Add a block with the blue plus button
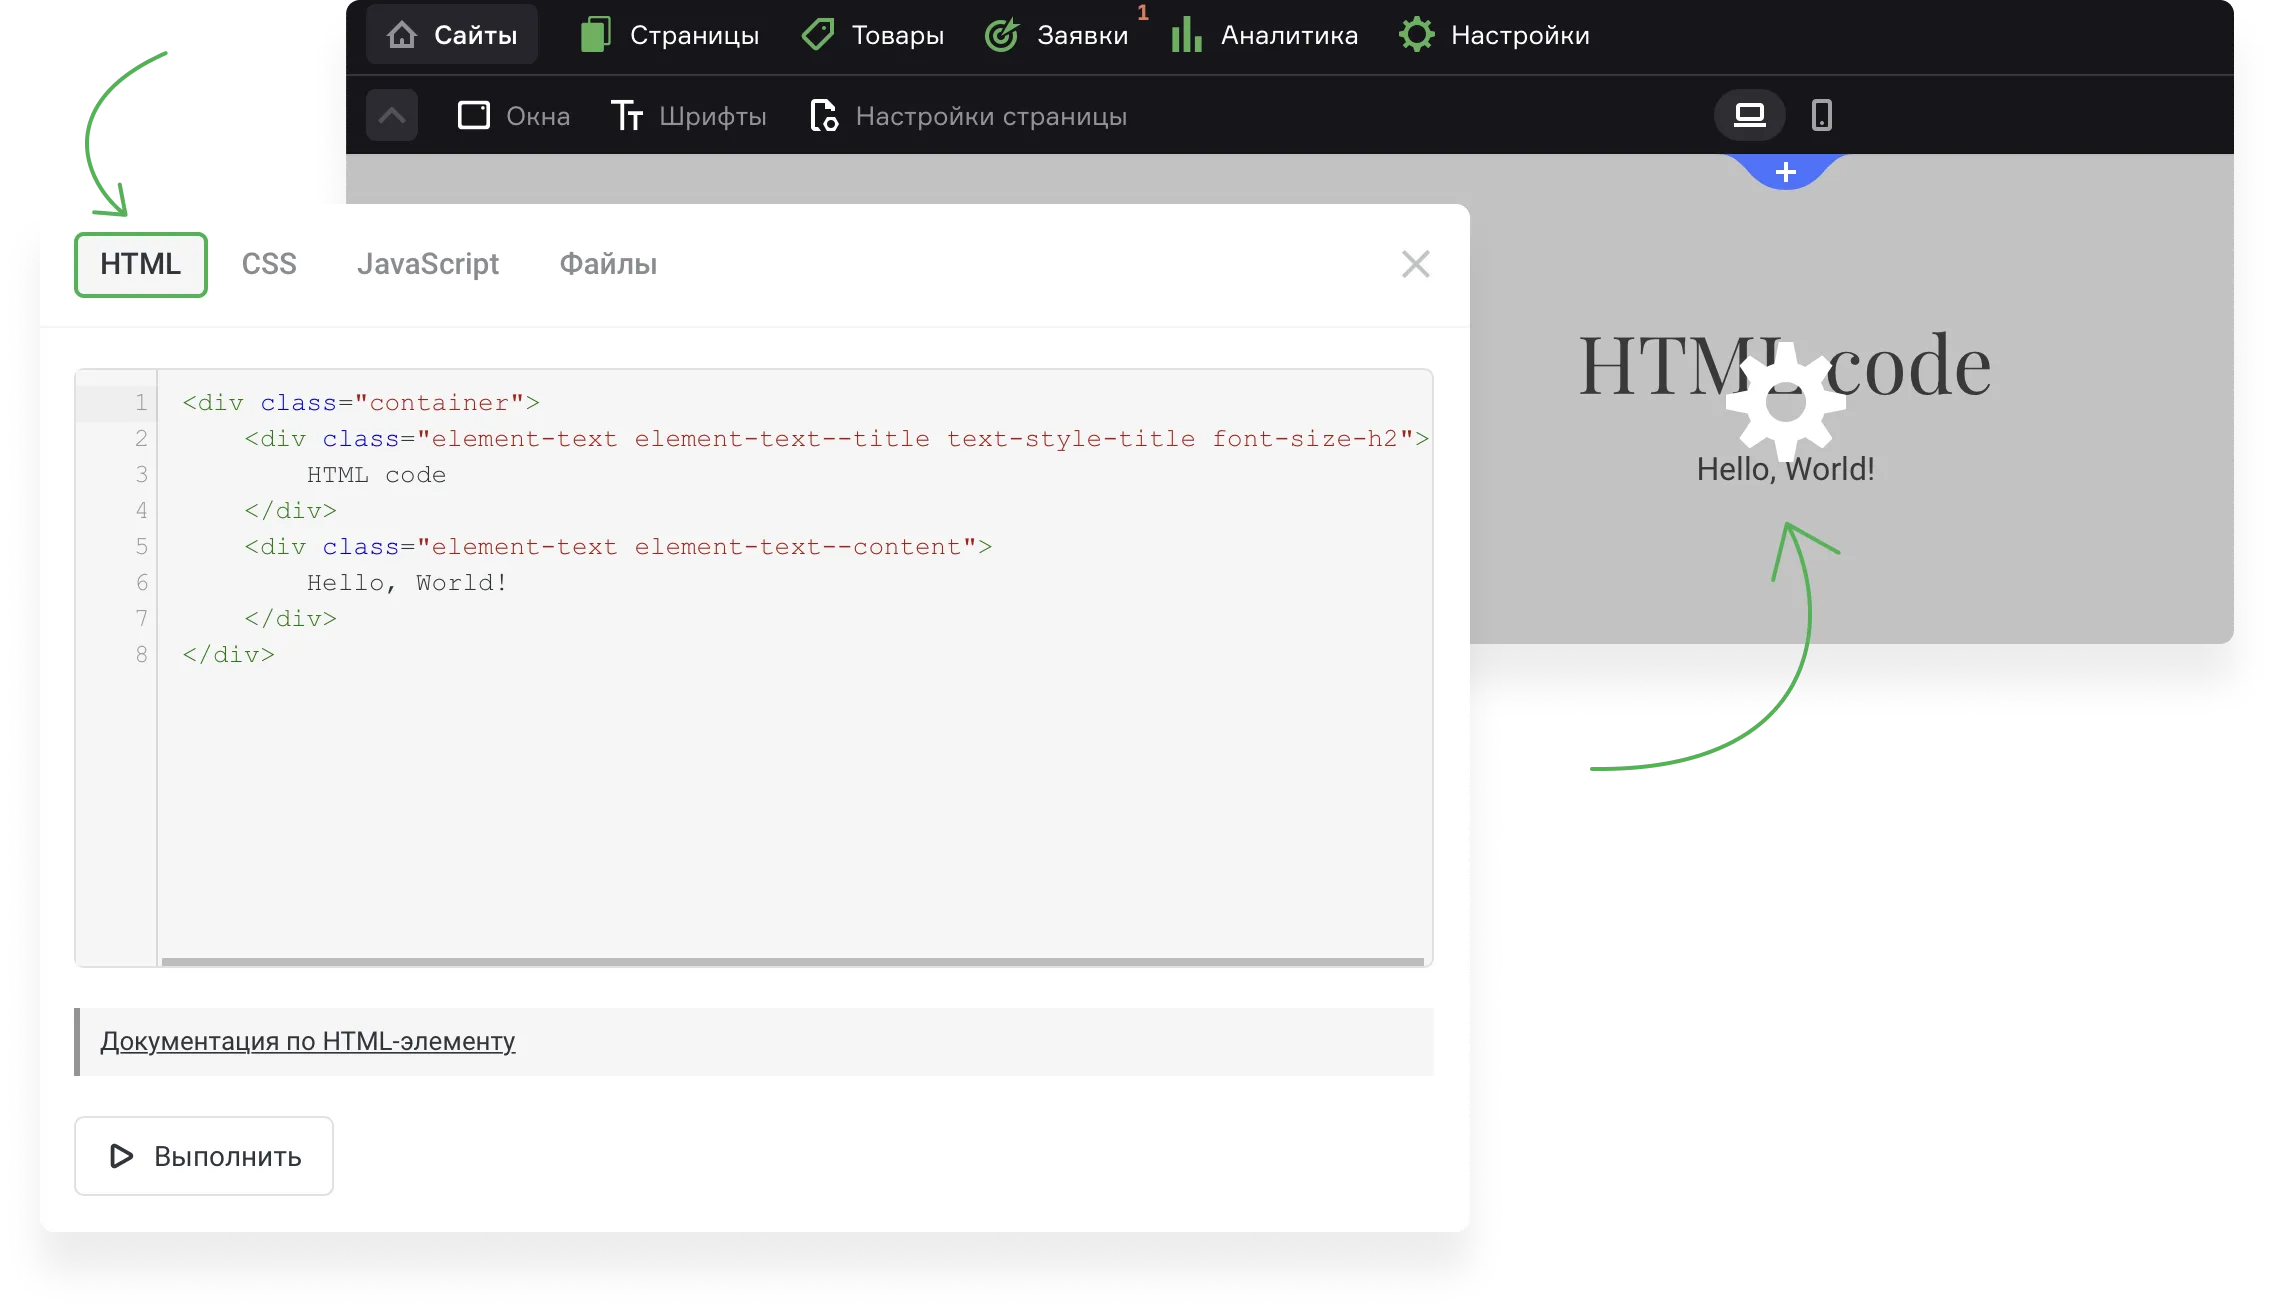The image size is (2274, 1312). click(x=1786, y=171)
